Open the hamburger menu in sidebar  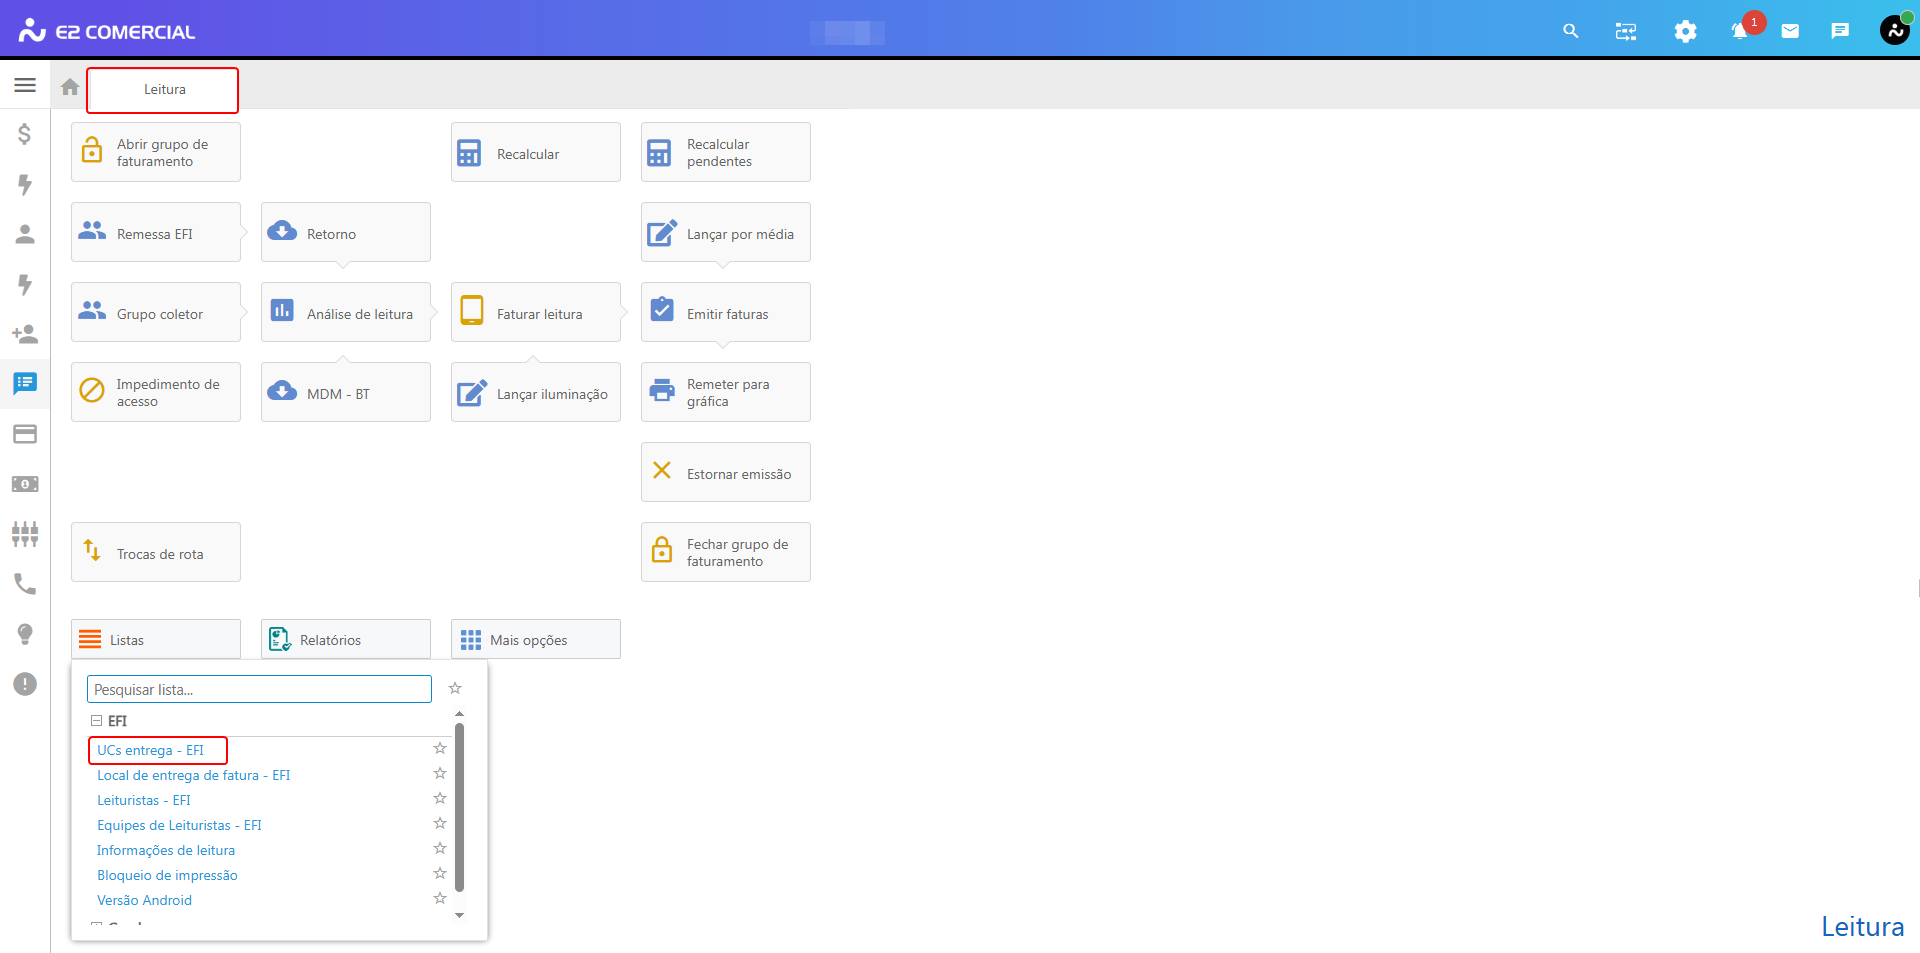coord(25,86)
